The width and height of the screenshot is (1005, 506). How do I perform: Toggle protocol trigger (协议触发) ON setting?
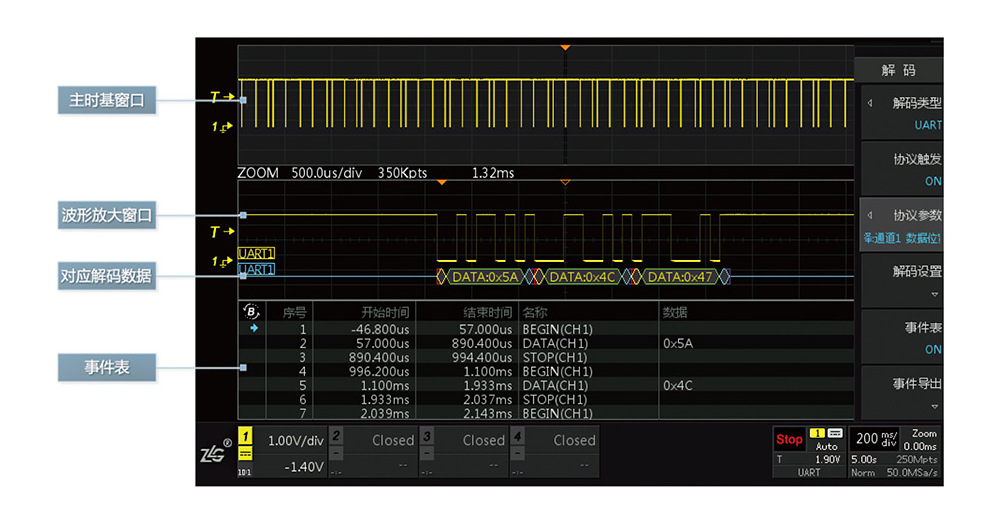coord(900,169)
